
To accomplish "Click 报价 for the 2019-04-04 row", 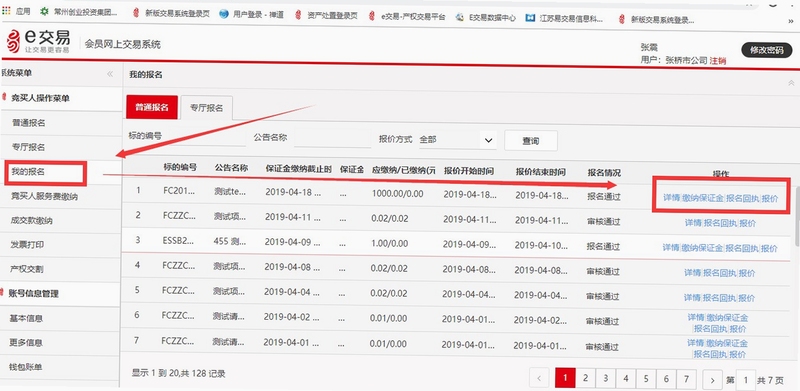I will [x=746, y=298].
